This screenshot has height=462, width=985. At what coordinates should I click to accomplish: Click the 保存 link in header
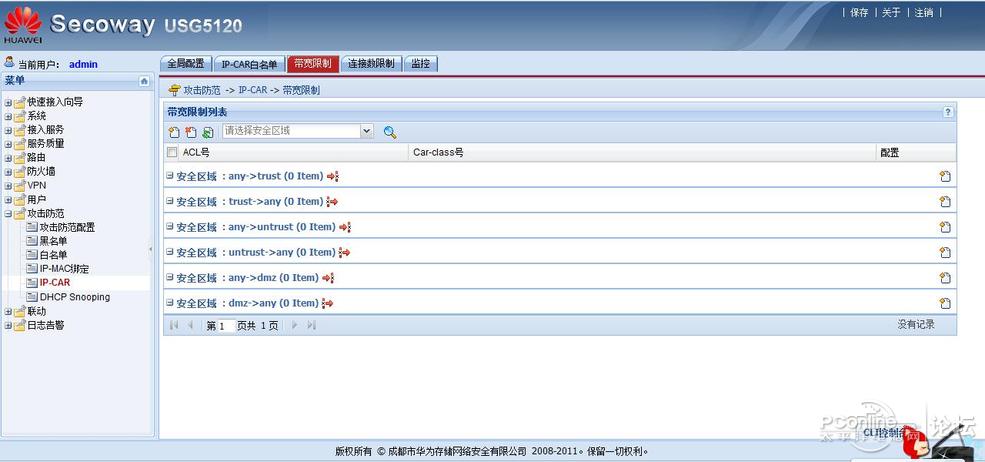click(x=859, y=13)
